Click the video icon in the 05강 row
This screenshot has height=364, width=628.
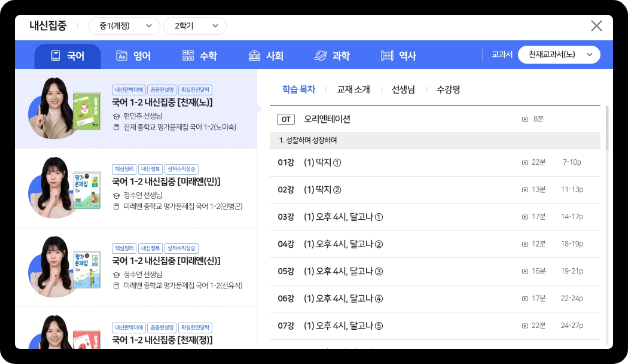tap(525, 271)
